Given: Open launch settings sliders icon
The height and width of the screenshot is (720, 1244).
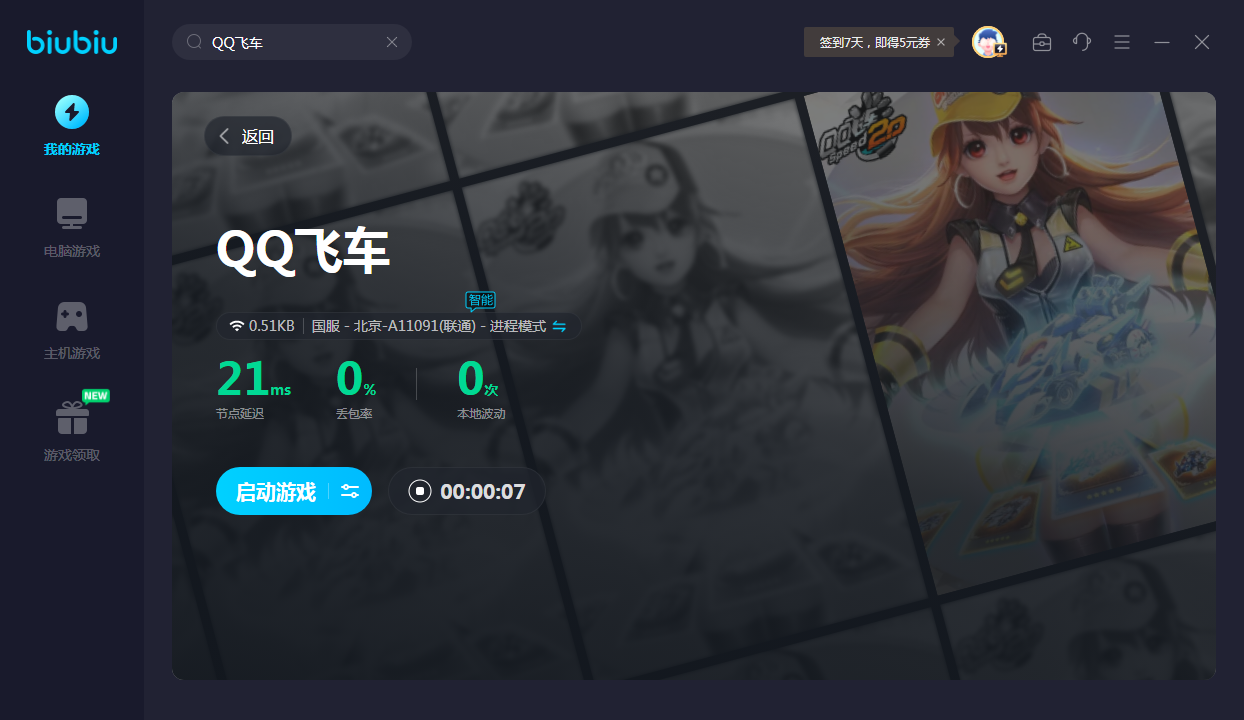Looking at the screenshot, I should 350,491.
